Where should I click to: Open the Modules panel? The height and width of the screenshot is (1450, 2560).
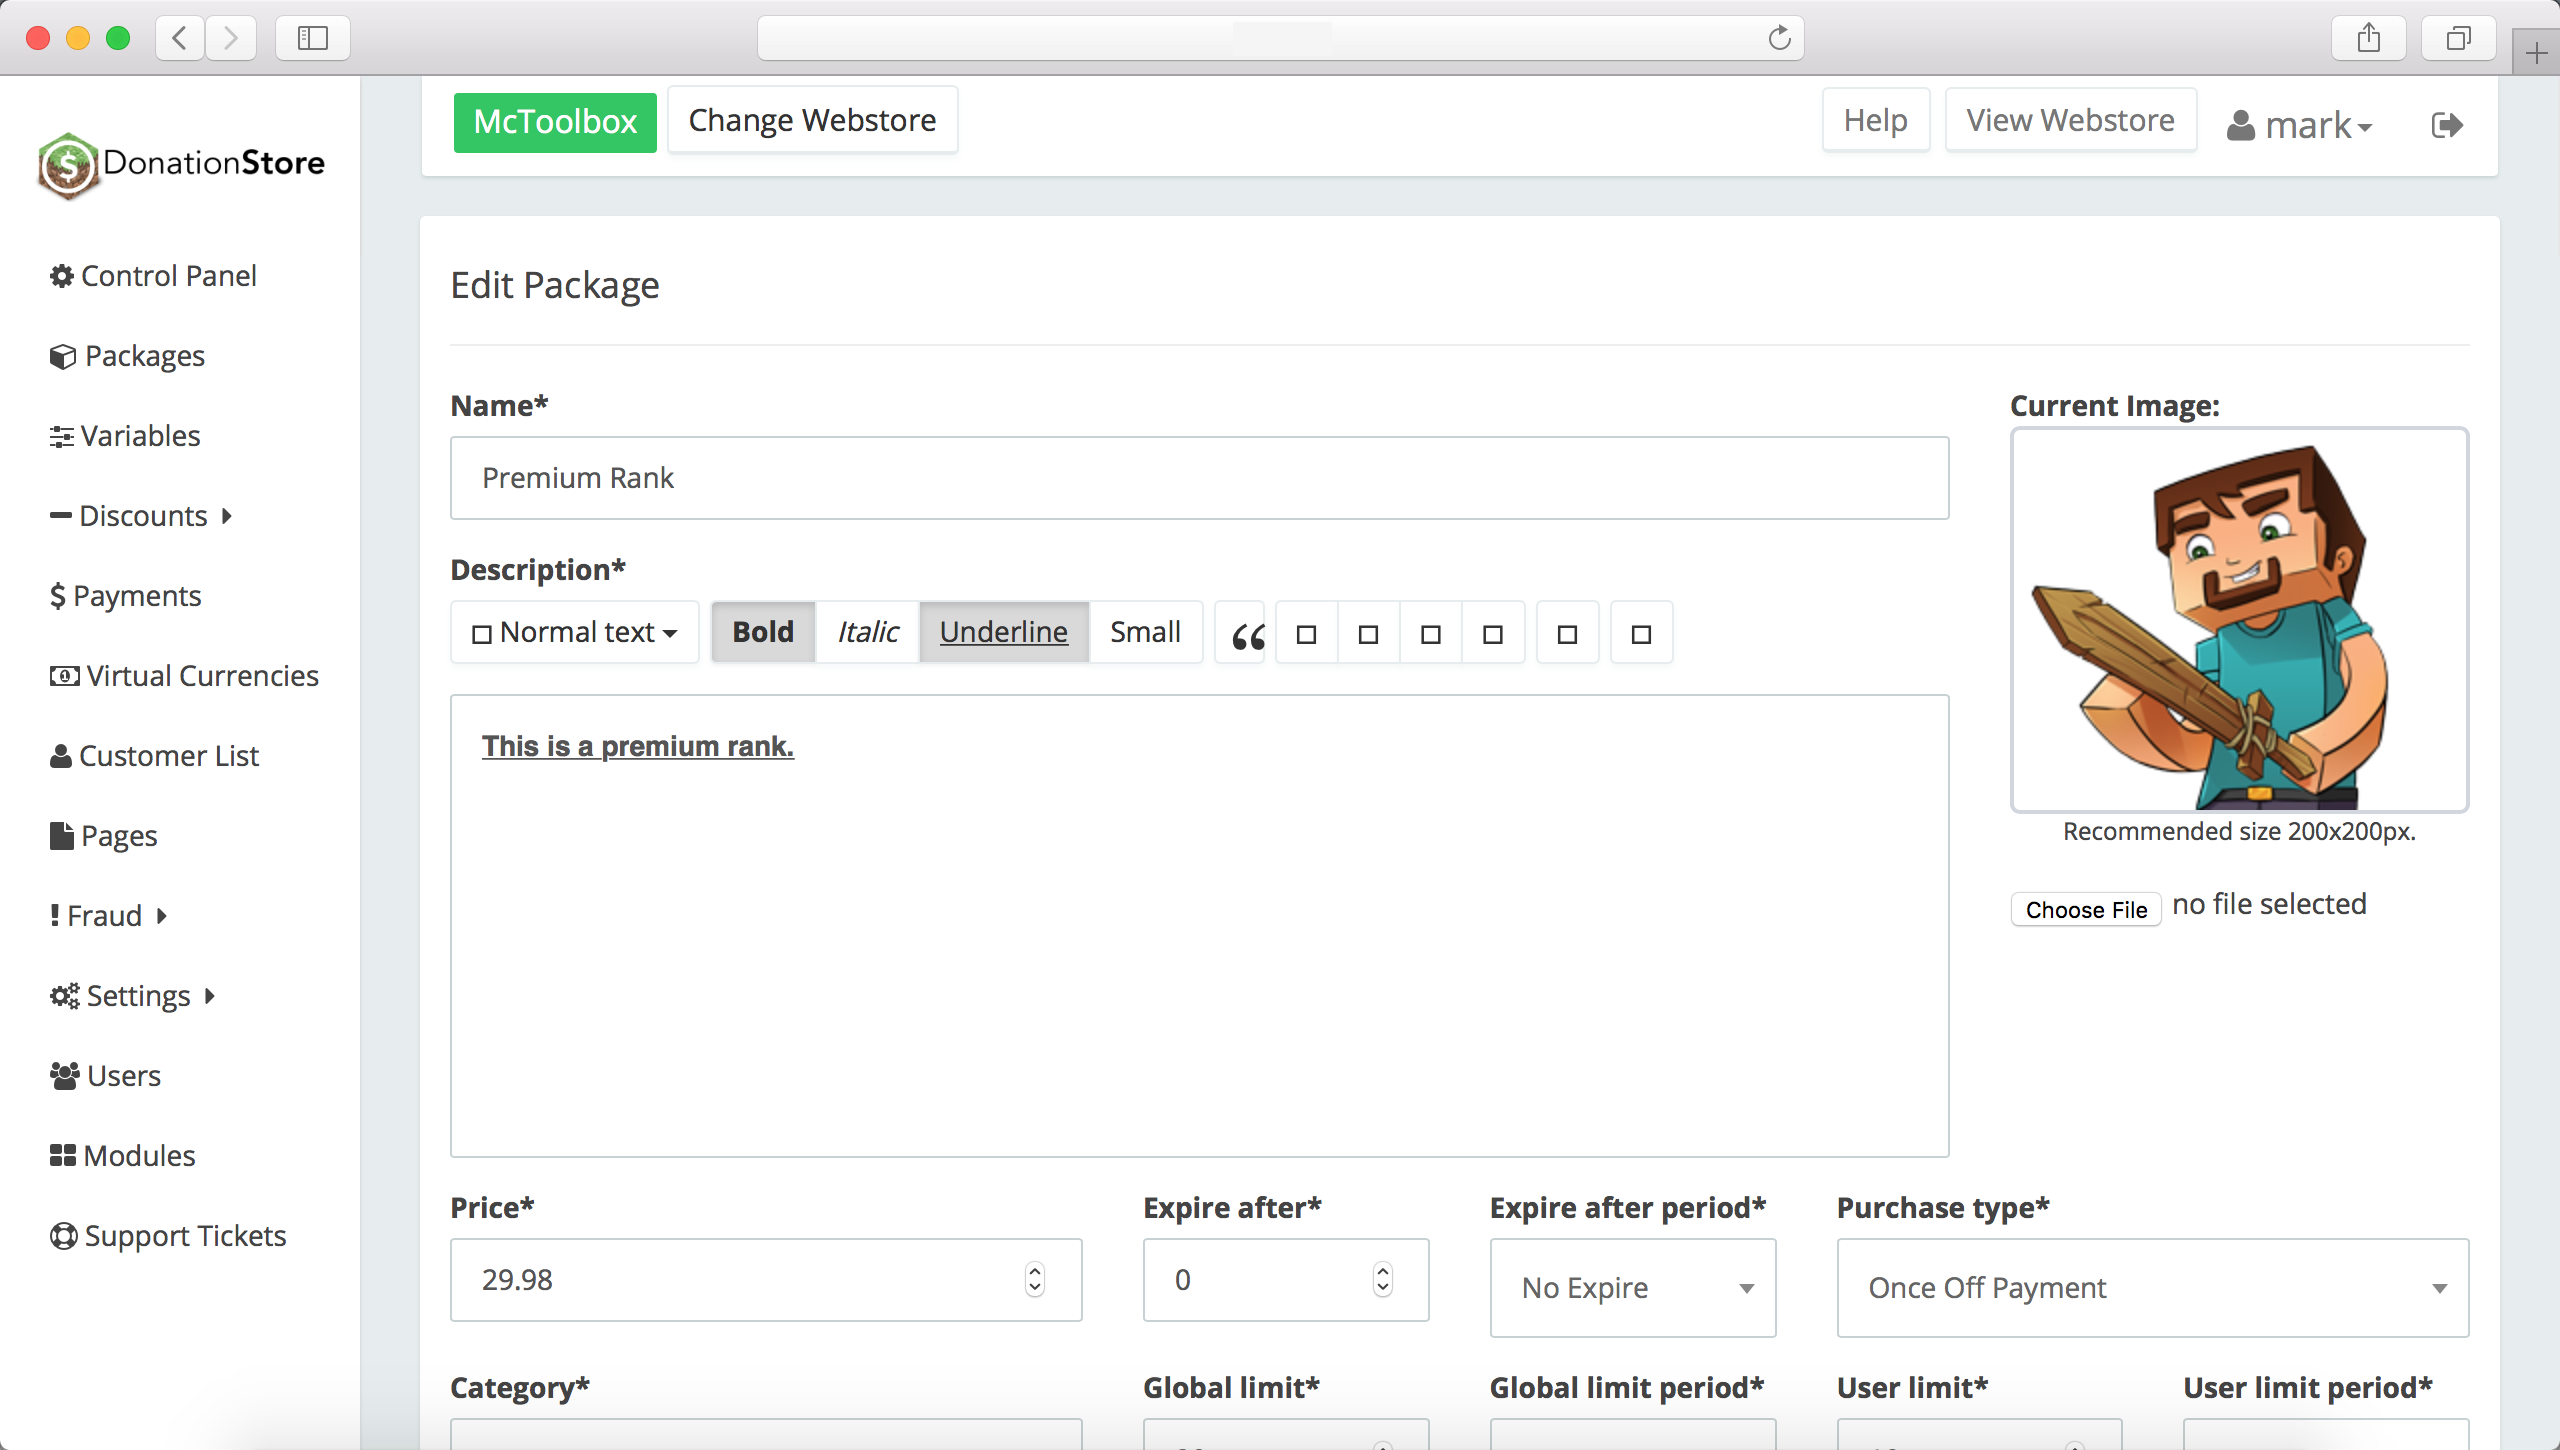coord(139,1155)
